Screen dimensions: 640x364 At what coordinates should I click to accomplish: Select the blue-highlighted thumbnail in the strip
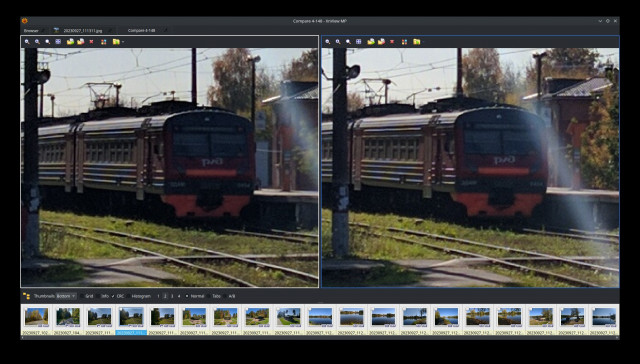click(x=131, y=320)
